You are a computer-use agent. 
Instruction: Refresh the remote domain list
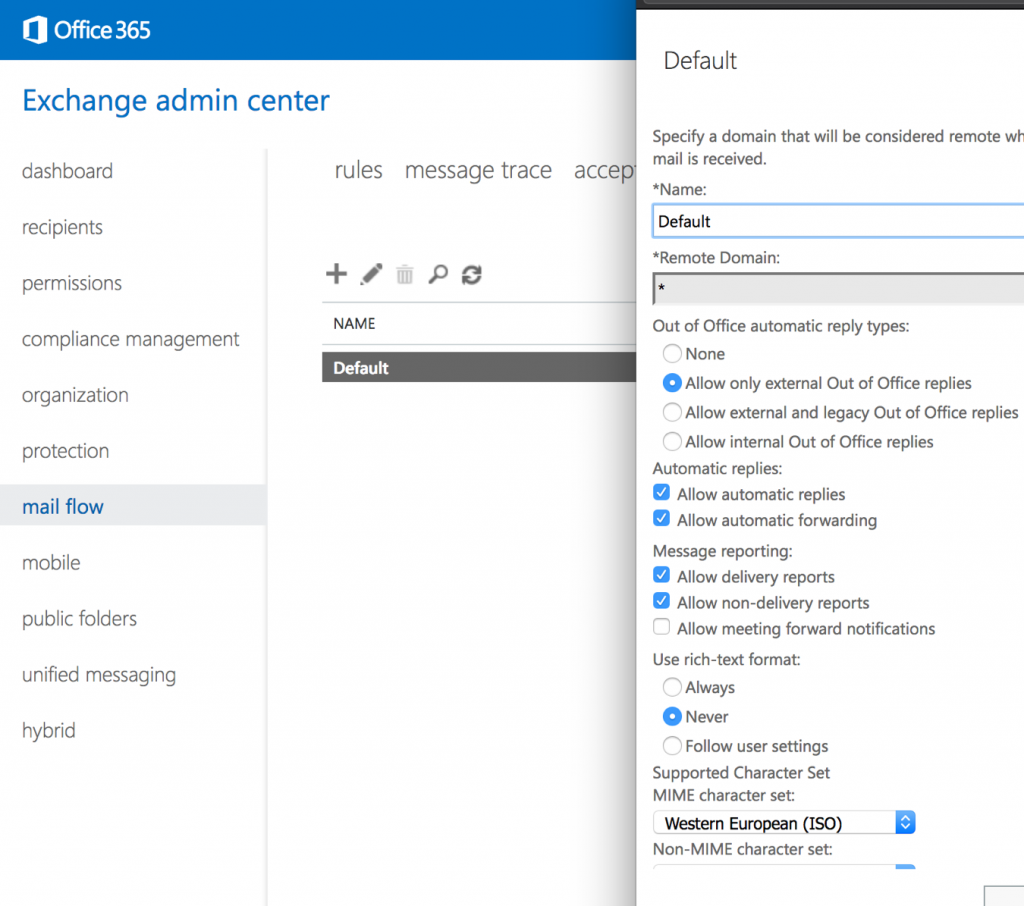point(472,274)
